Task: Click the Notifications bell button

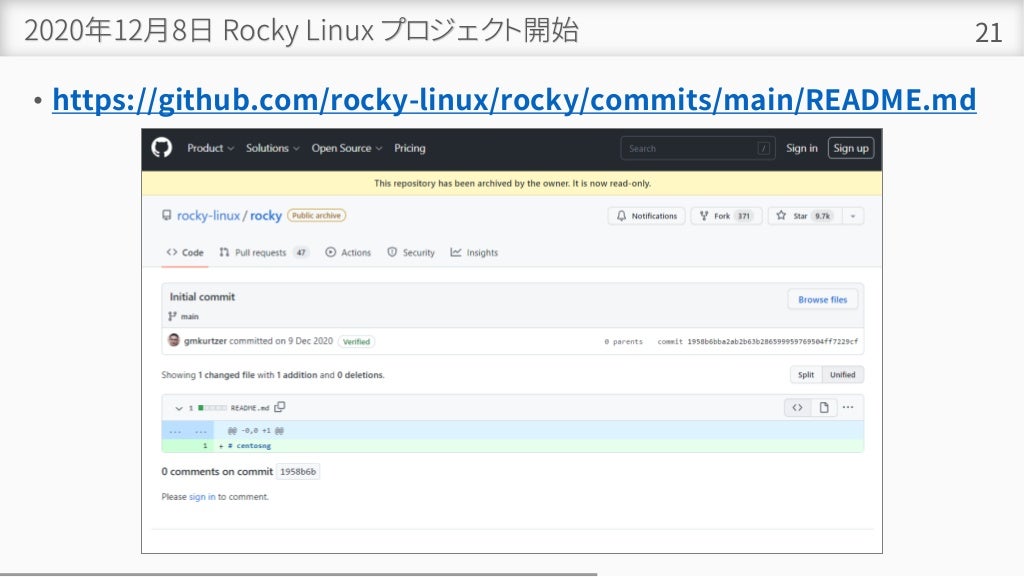Action: click(x=647, y=216)
